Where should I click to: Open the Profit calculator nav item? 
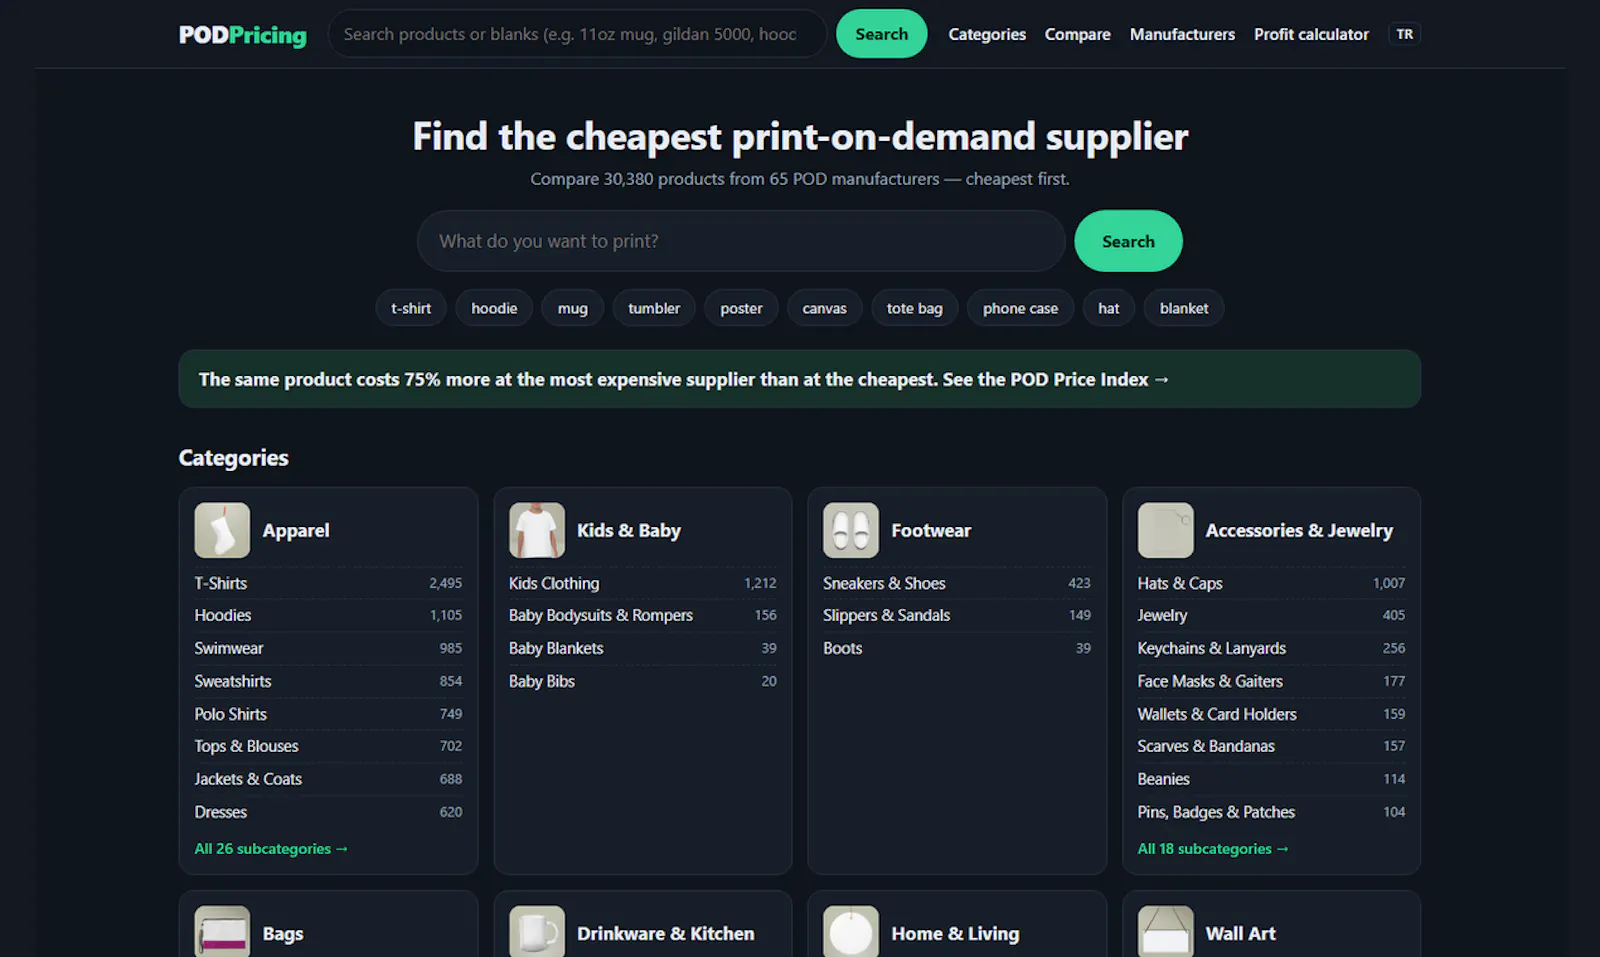pyautogui.click(x=1311, y=34)
